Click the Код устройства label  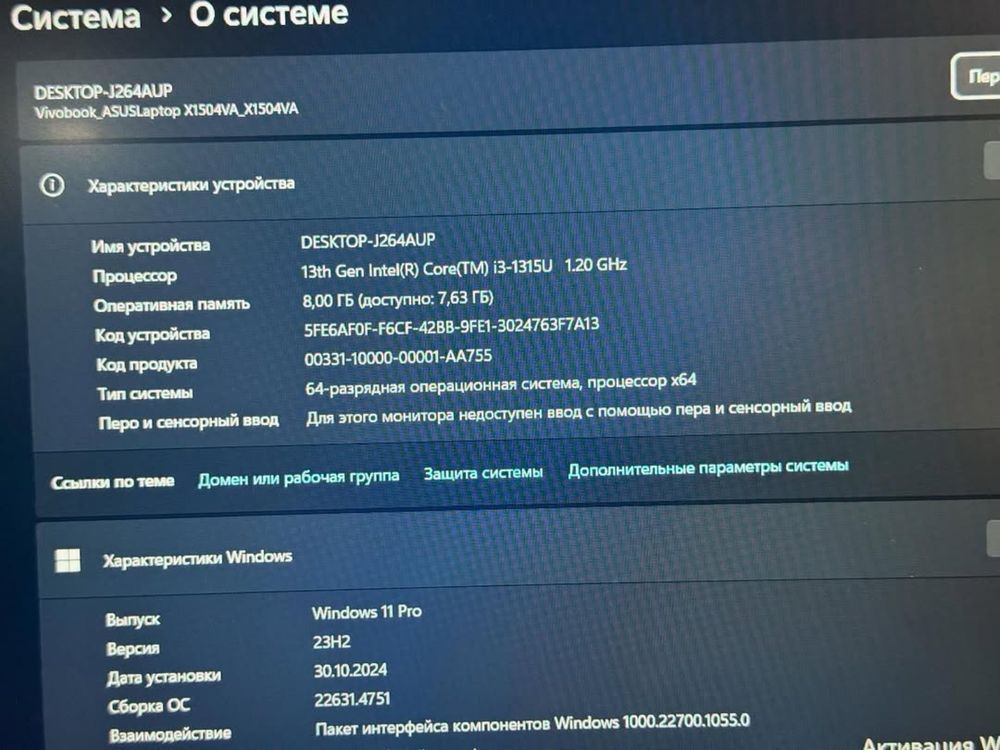coord(152,334)
